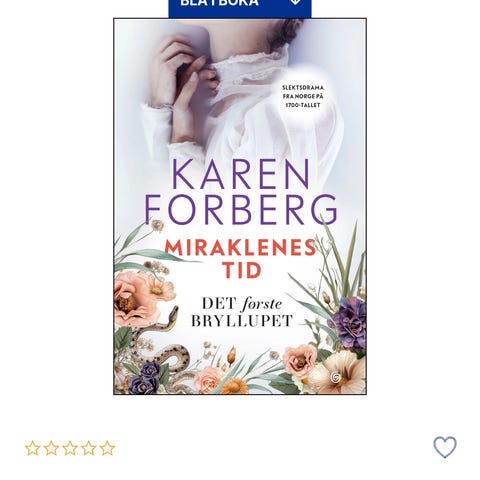
Task: Click the orange flower at the cover bottom
Action: [234, 386]
